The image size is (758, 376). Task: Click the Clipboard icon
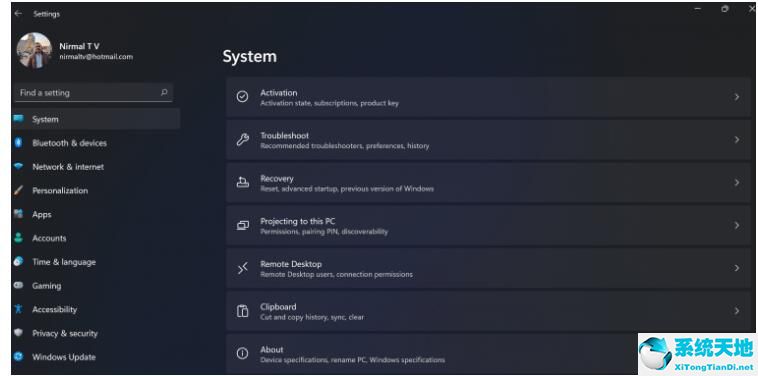242,311
